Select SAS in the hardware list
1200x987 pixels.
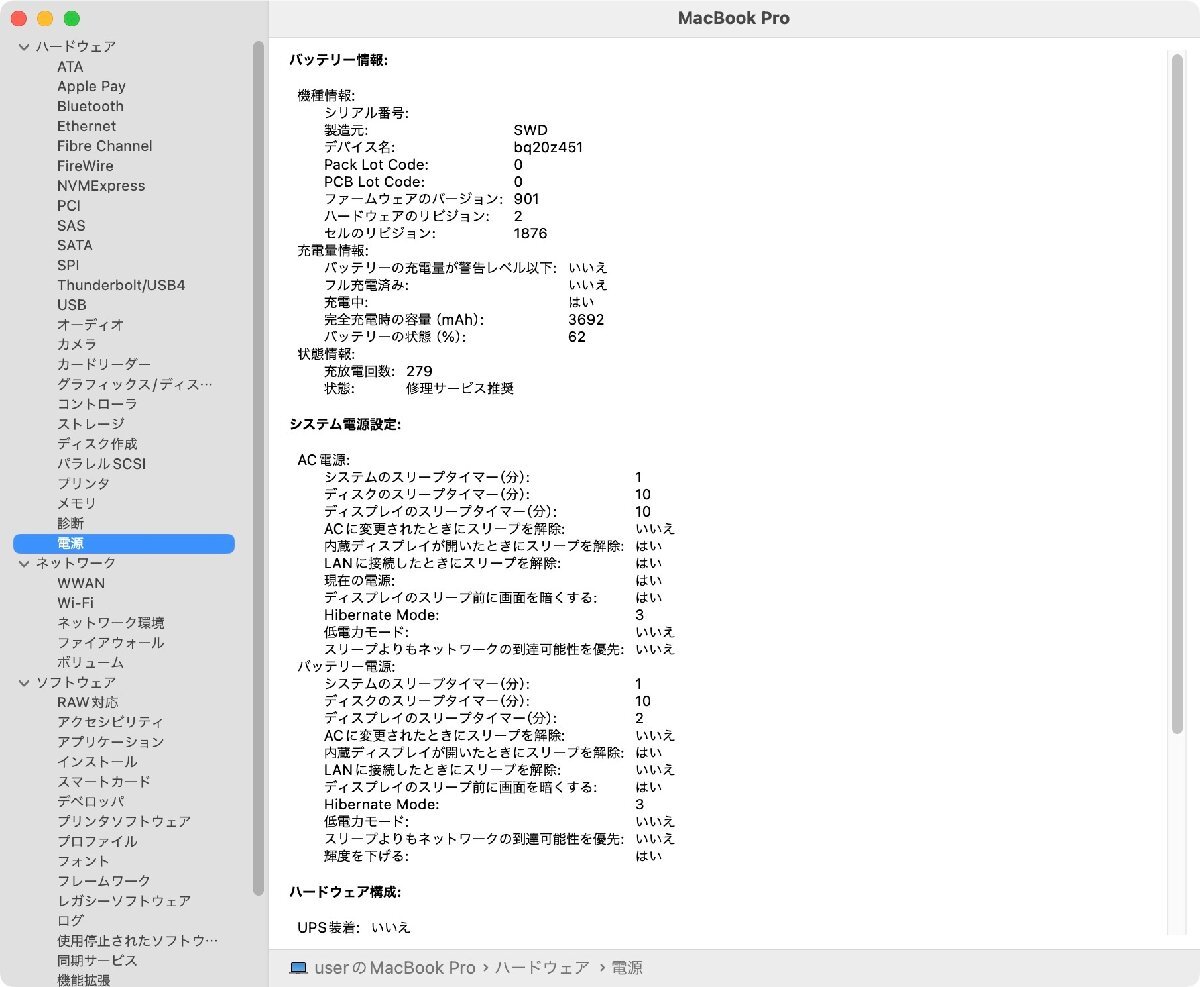tap(71, 226)
